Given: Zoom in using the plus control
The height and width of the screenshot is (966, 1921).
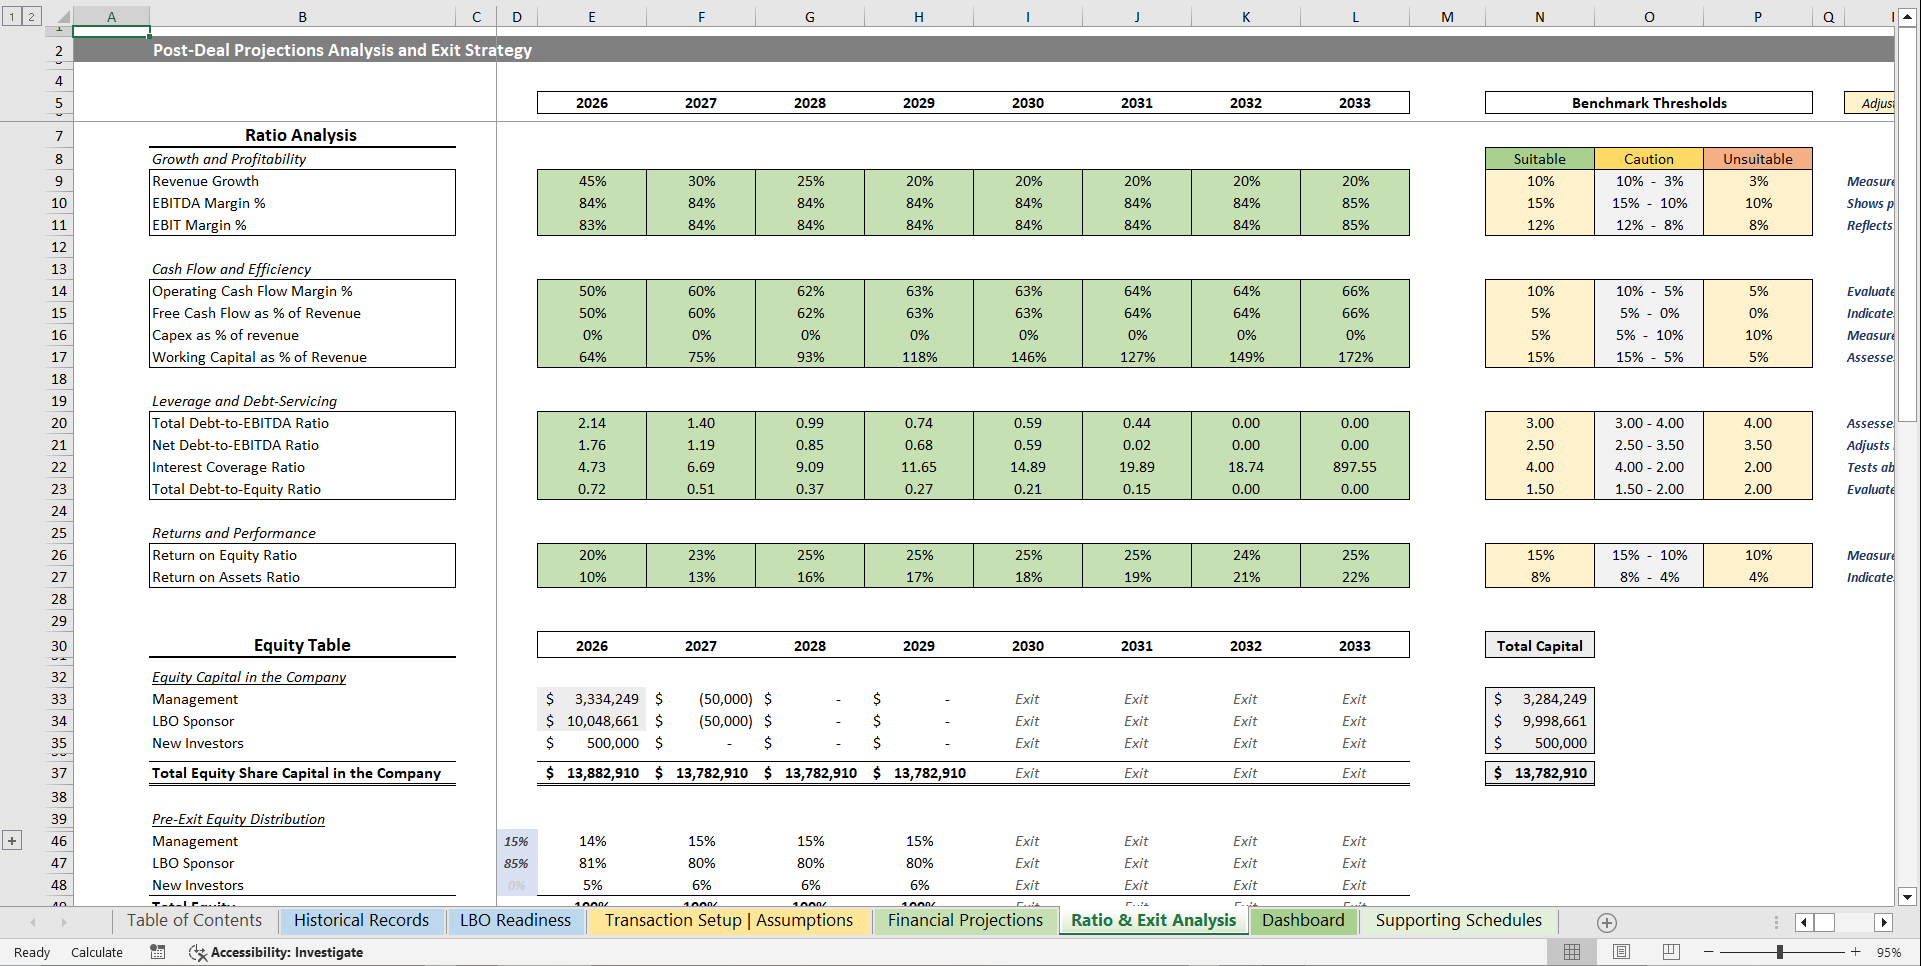Looking at the screenshot, I should click(1855, 952).
